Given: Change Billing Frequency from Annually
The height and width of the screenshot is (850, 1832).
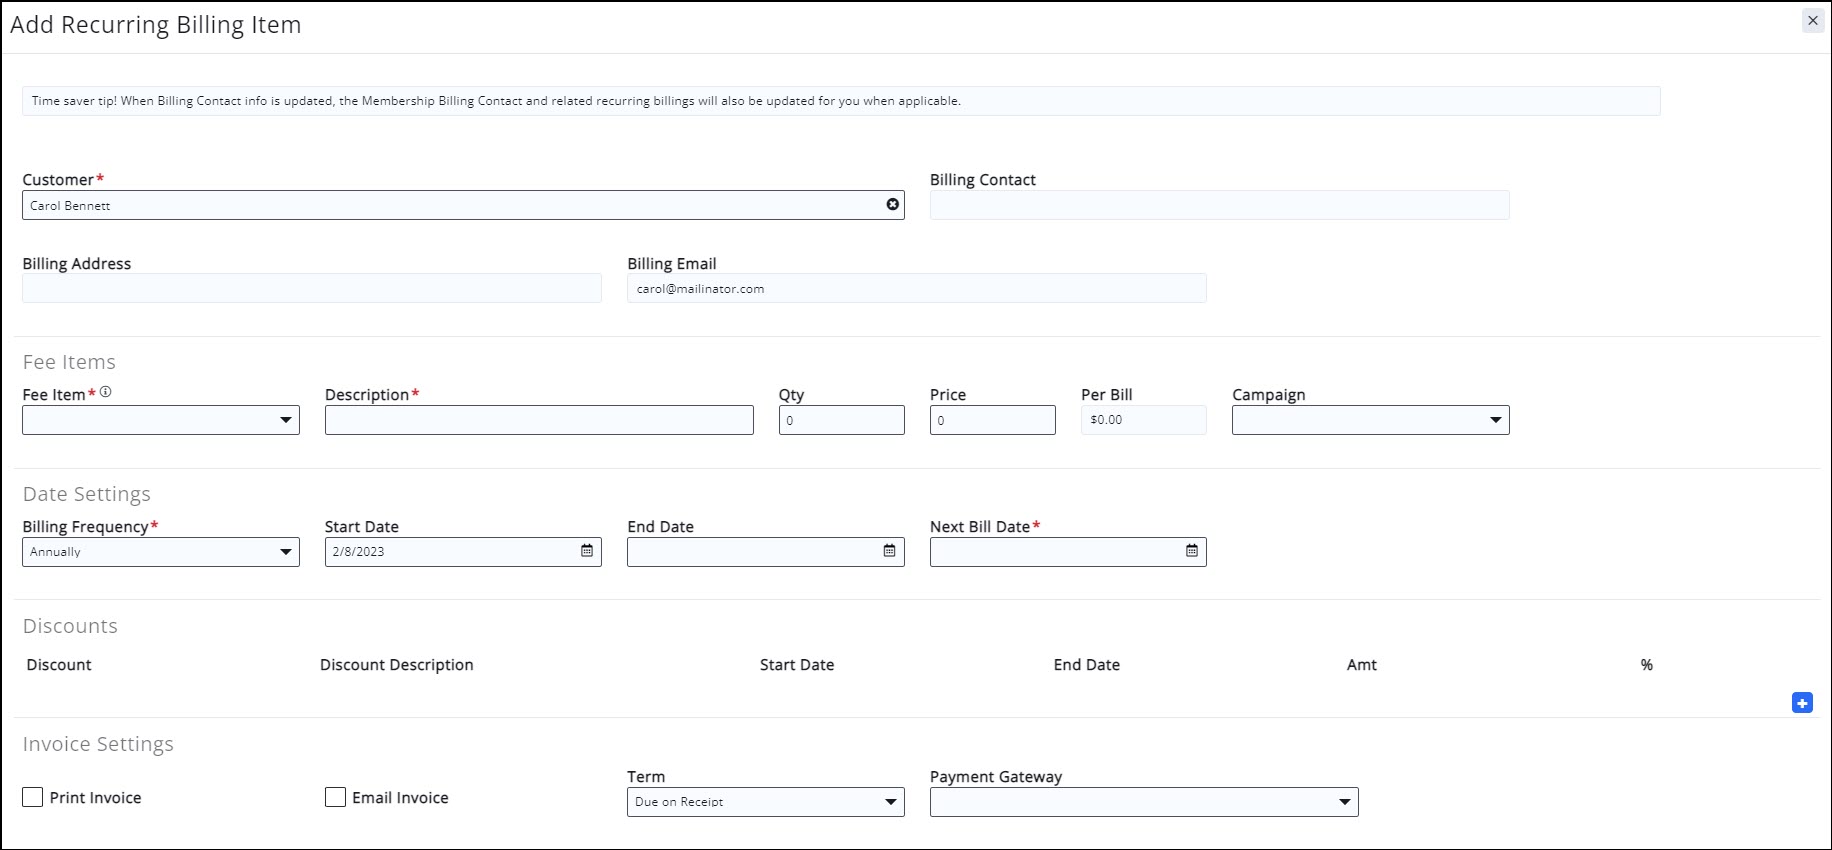Looking at the screenshot, I should tap(161, 552).
